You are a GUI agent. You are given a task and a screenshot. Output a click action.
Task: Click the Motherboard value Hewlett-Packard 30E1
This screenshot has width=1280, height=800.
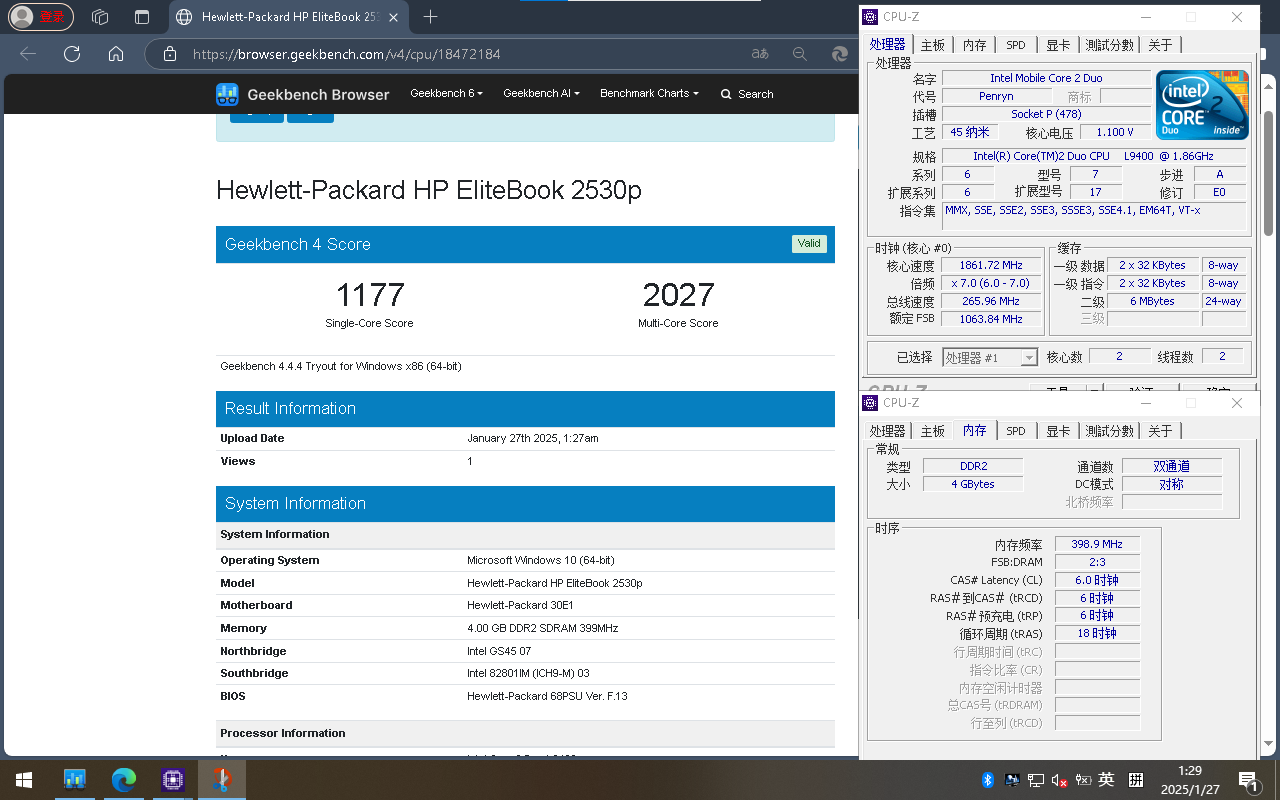[520, 605]
